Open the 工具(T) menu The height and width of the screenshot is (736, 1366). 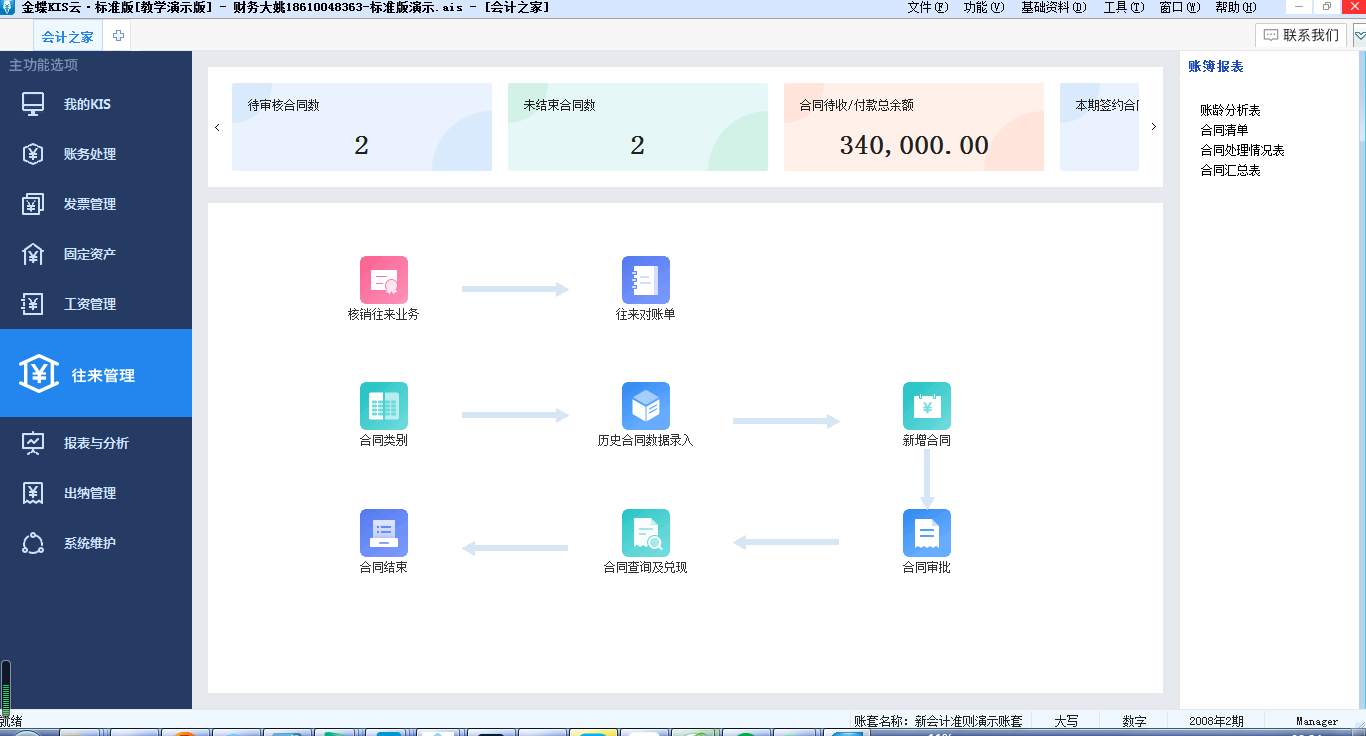click(1123, 7)
